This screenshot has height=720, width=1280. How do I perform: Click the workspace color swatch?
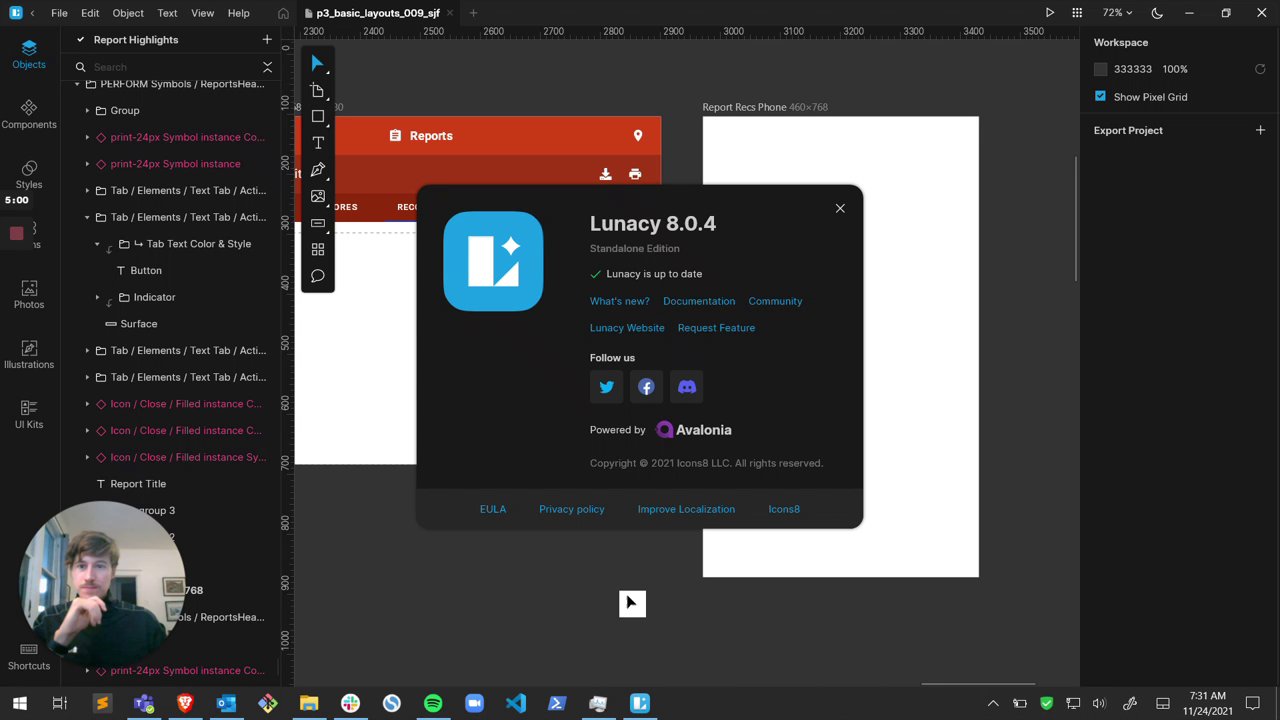click(x=1100, y=69)
